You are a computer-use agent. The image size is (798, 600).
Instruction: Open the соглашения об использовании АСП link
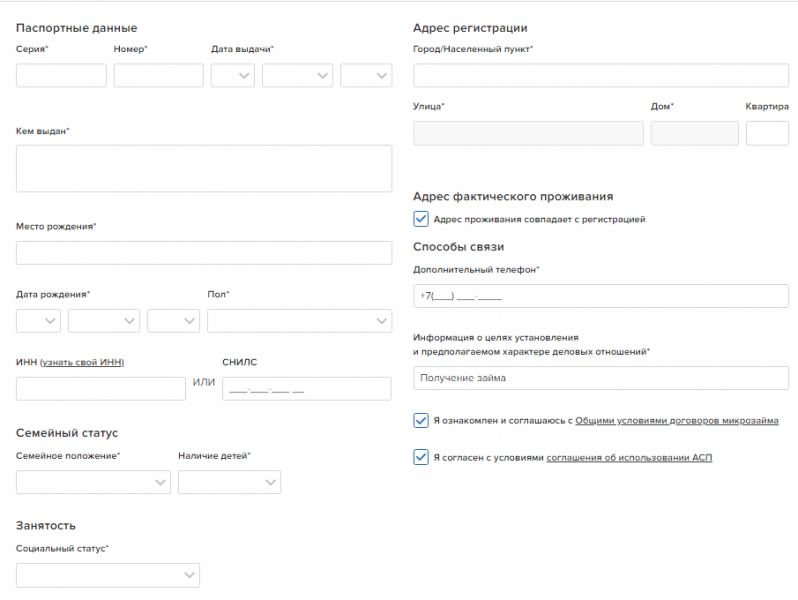coord(629,458)
